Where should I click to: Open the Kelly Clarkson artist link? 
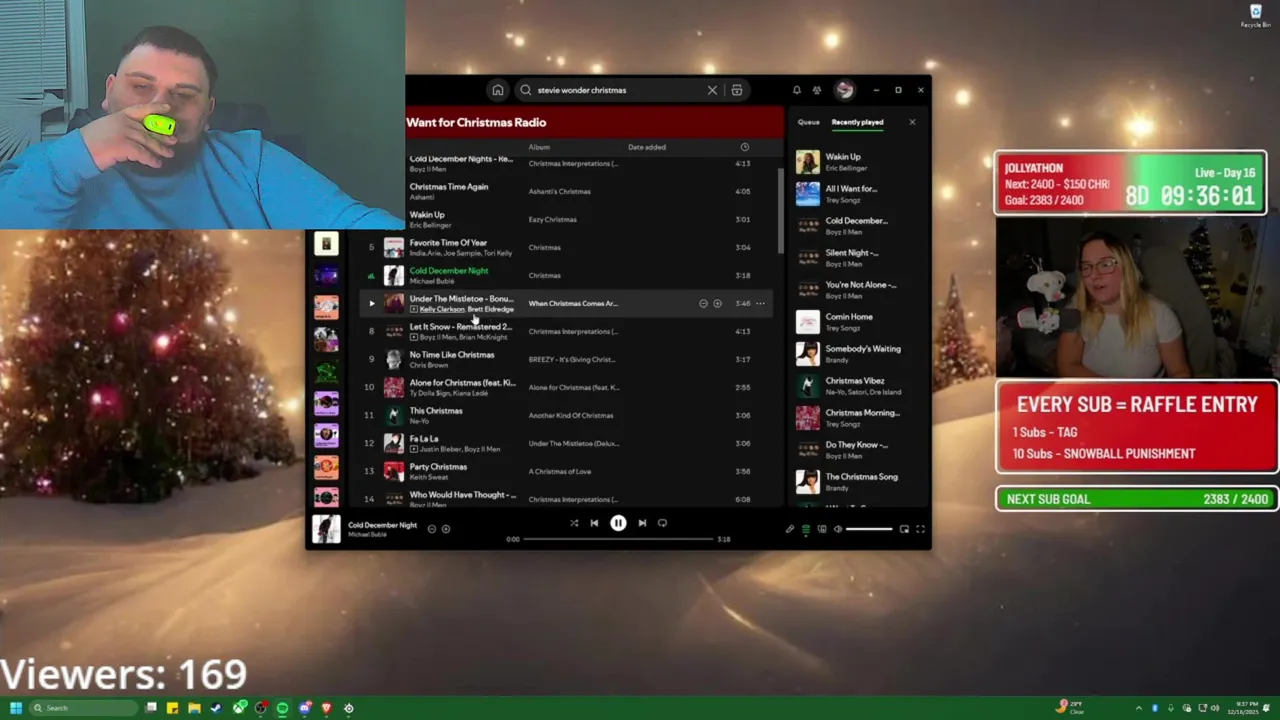click(x=442, y=309)
